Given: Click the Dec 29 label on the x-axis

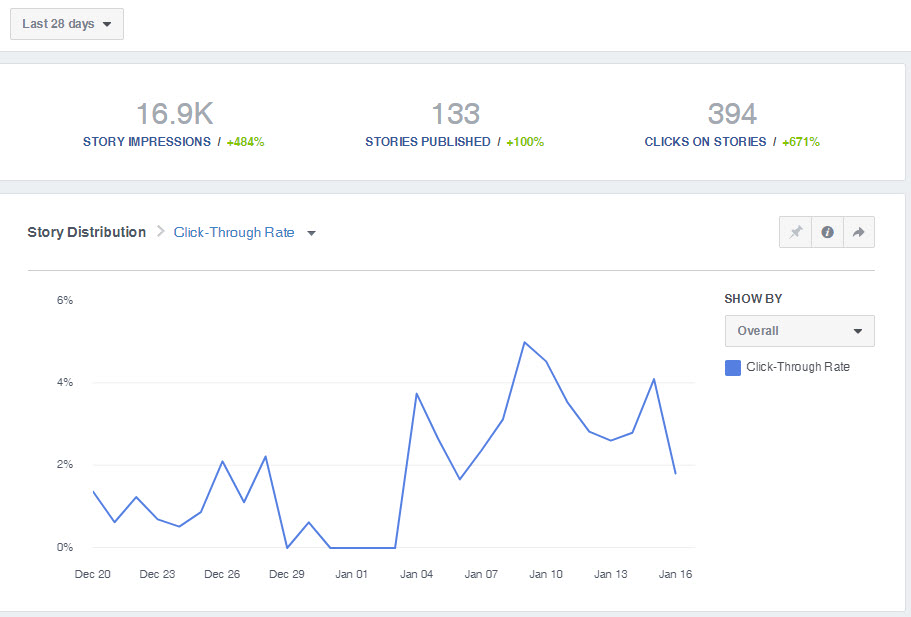Looking at the screenshot, I should click(287, 574).
